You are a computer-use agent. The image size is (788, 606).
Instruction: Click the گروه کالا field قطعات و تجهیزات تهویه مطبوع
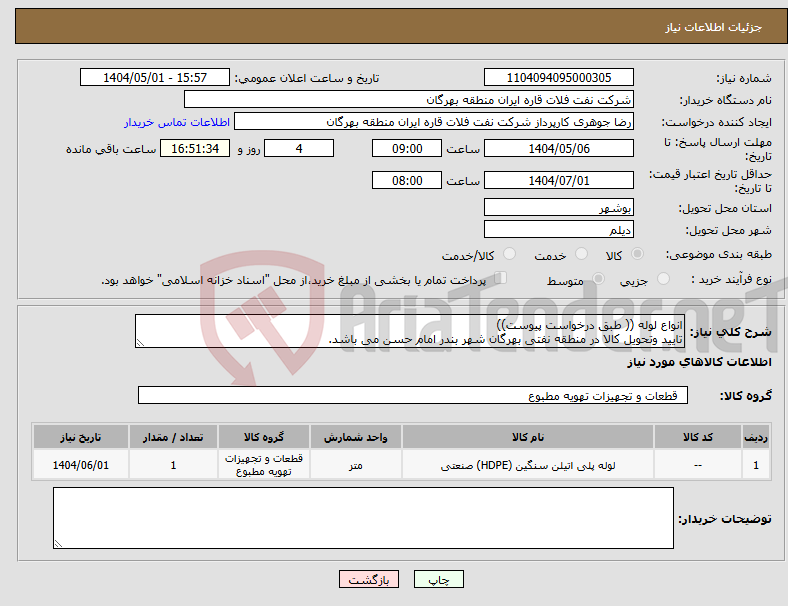point(413,395)
